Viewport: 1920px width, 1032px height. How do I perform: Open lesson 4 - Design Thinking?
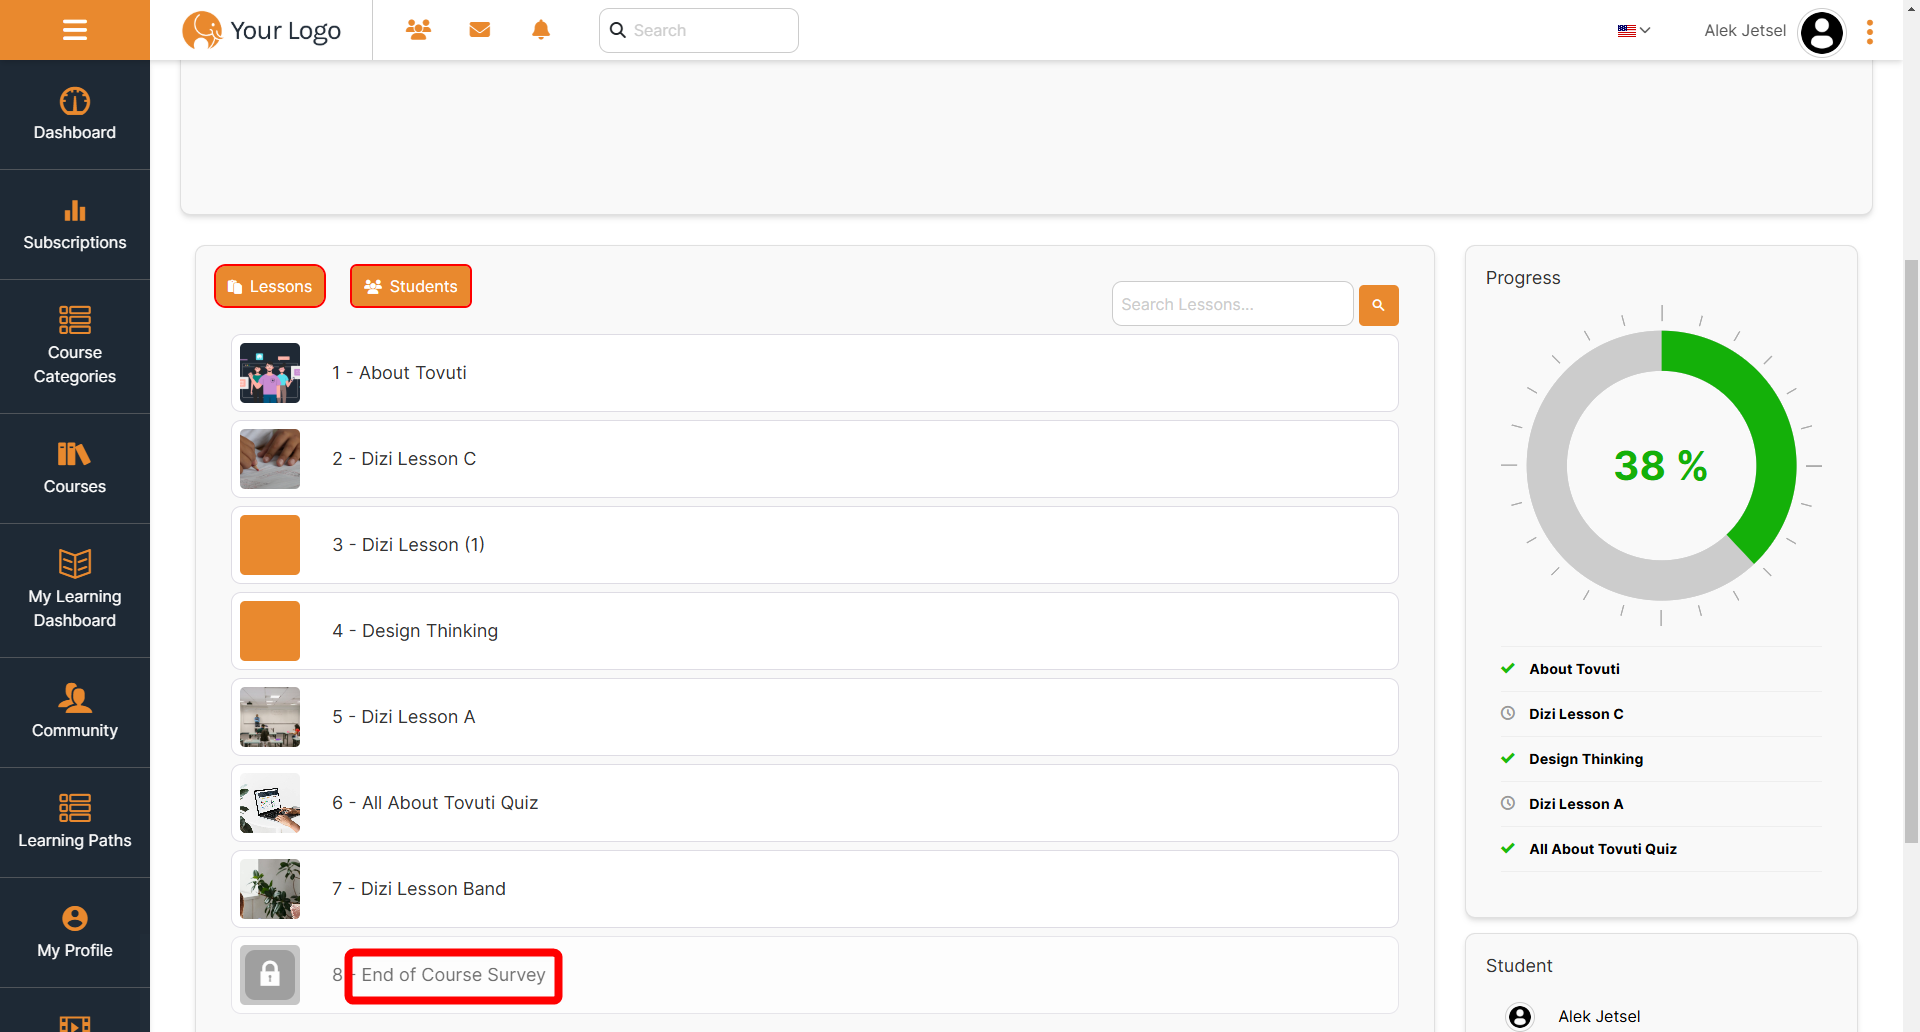pos(430,631)
